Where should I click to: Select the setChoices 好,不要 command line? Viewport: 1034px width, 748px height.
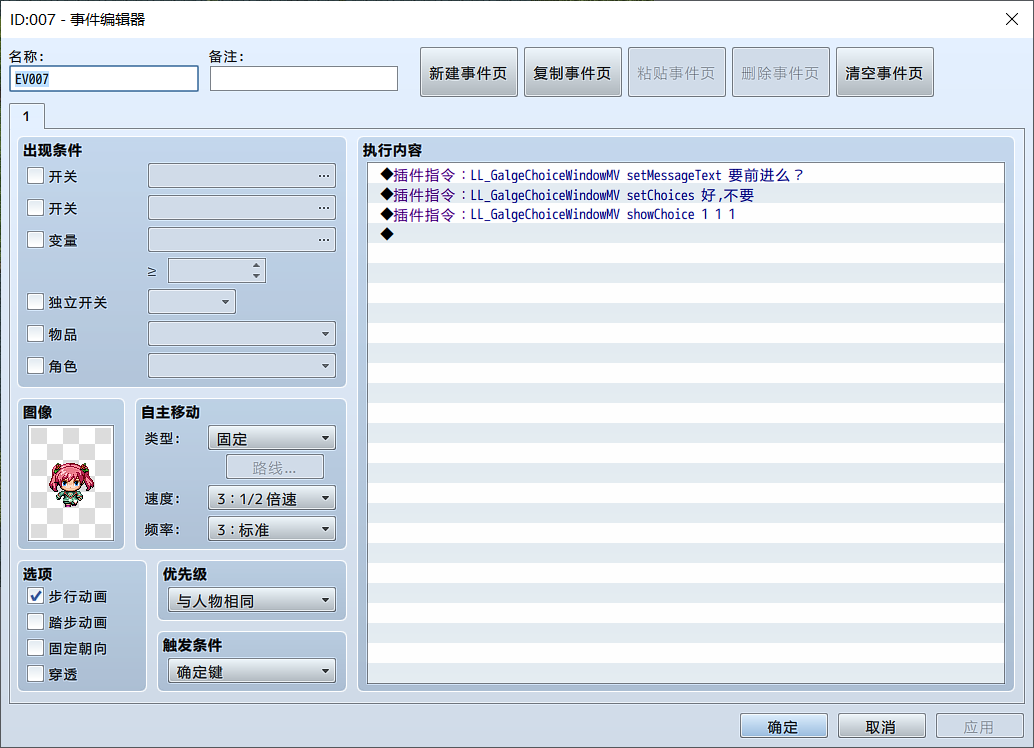686,195
